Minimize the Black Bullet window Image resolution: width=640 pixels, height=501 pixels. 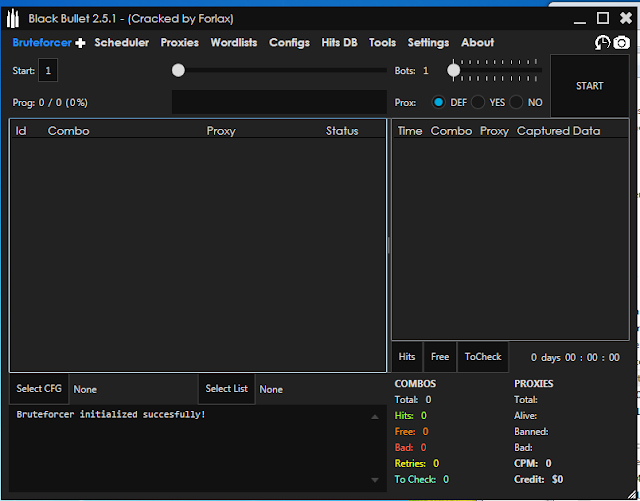pyautogui.click(x=579, y=17)
